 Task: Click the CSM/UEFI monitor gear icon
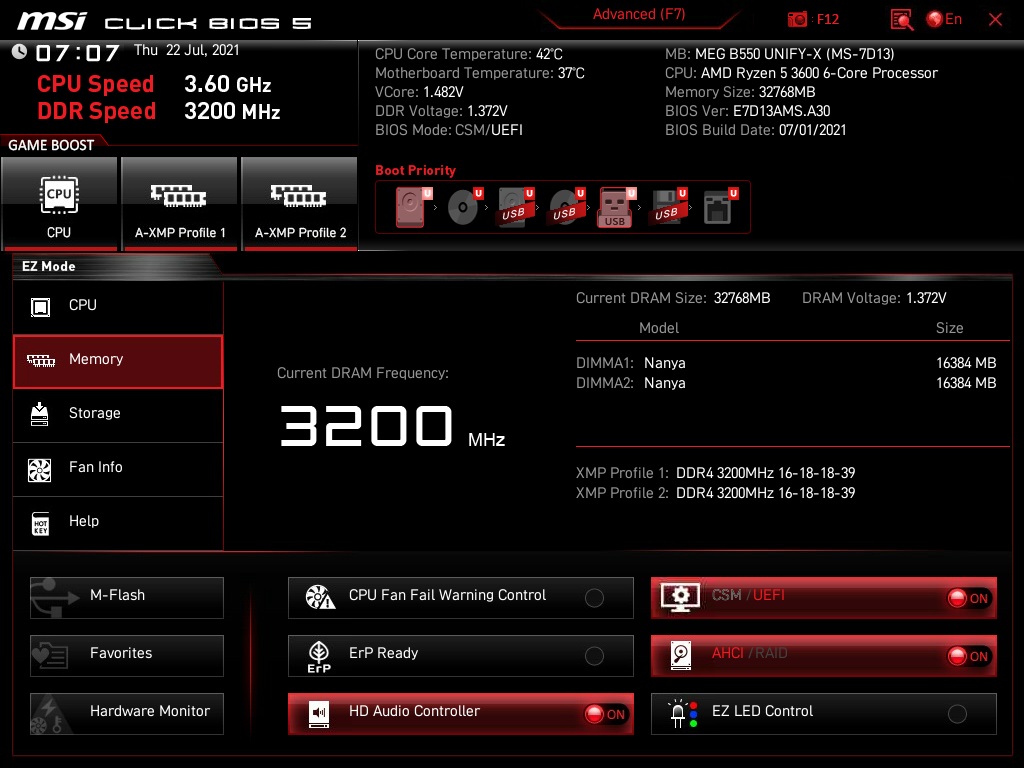(680, 598)
